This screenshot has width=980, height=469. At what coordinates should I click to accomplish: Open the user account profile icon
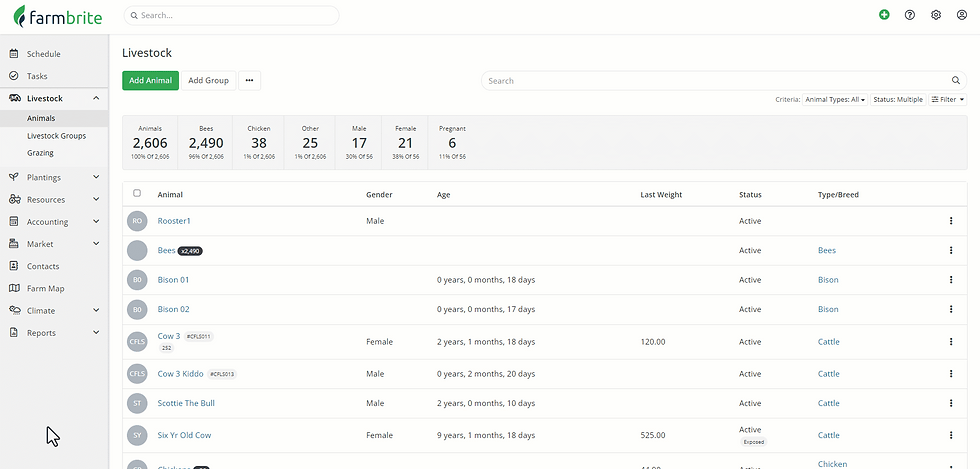pyautogui.click(x=962, y=15)
